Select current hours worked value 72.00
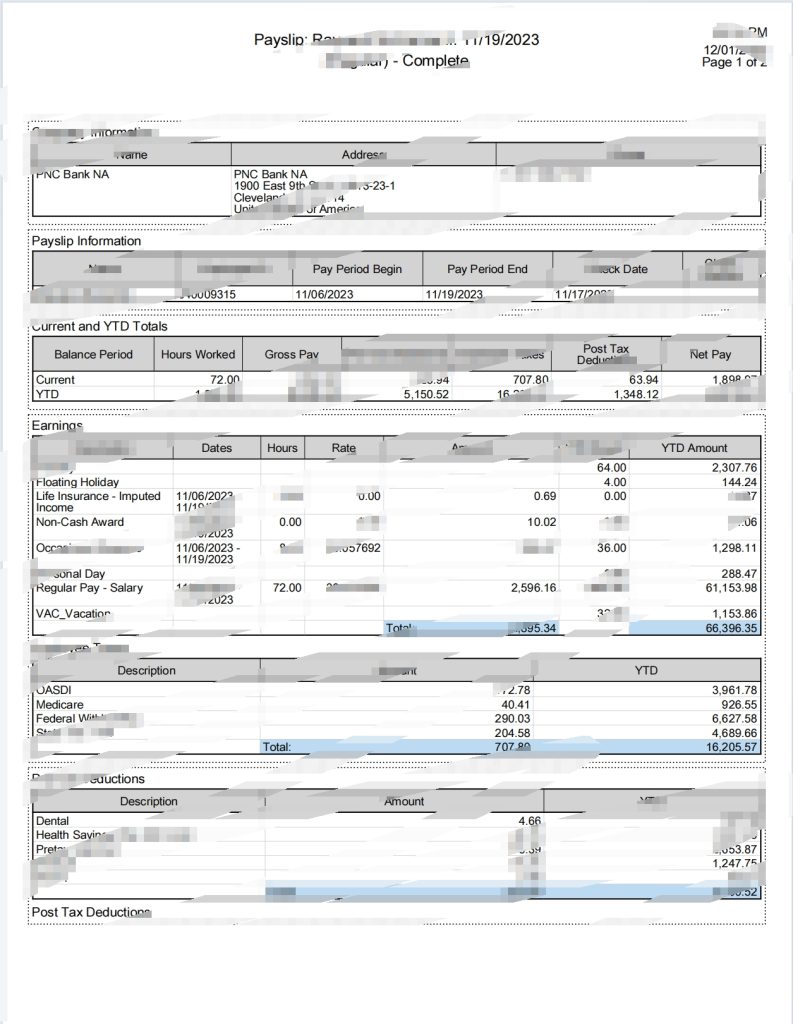Screen dimensions: 793x1024 225,379
